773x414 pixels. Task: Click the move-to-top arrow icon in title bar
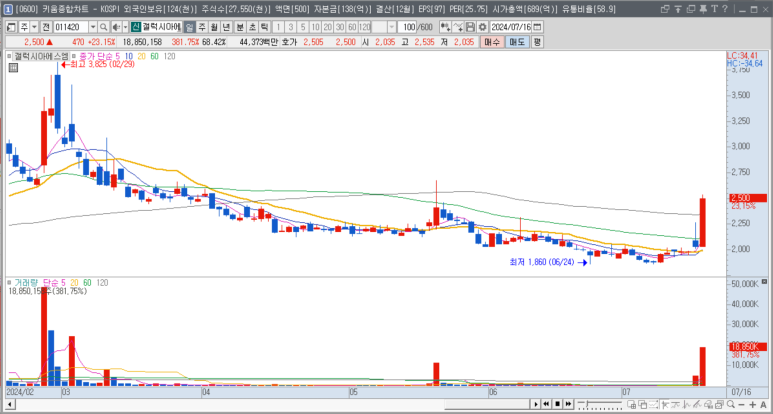(678, 9)
